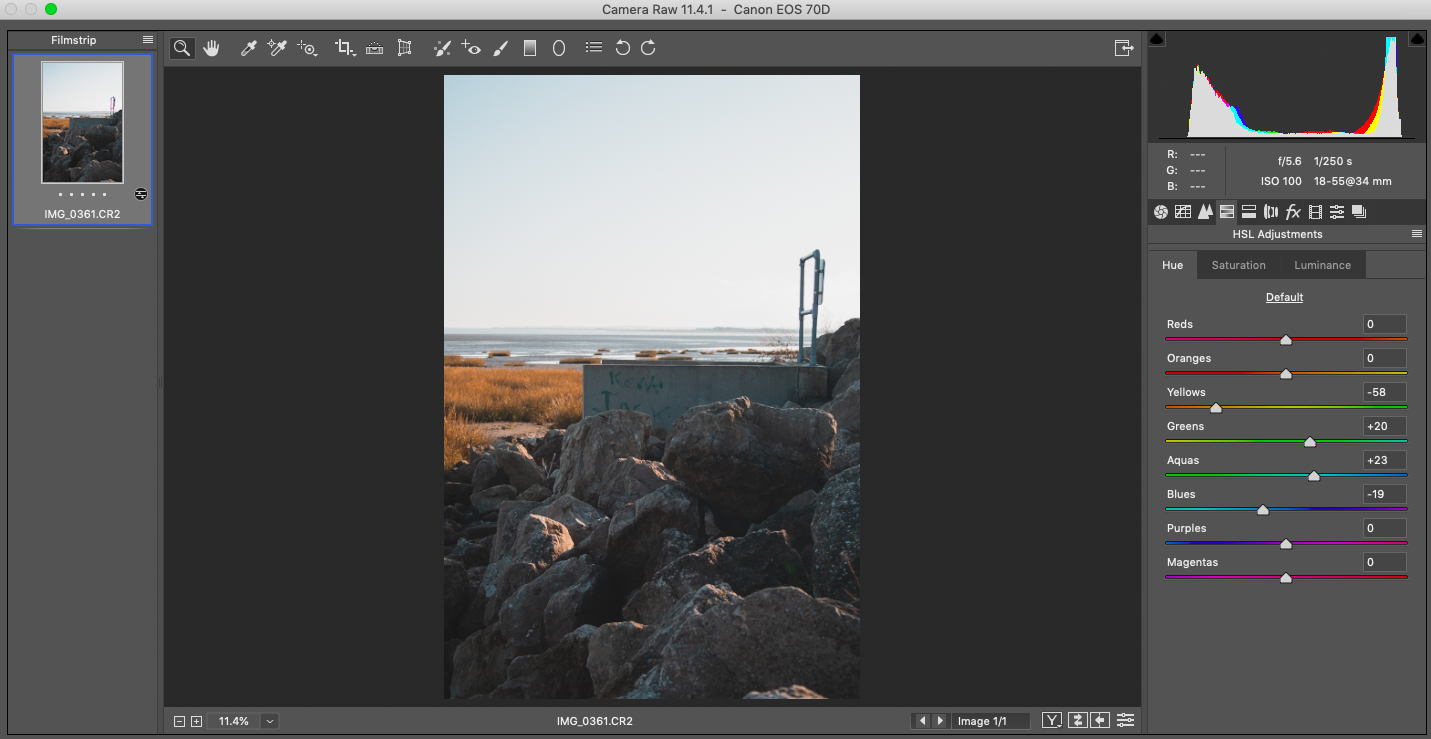This screenshot has width=1431, height=739.
Task: Switch to the Saturation tab
Action: (x=1238, y=265)
